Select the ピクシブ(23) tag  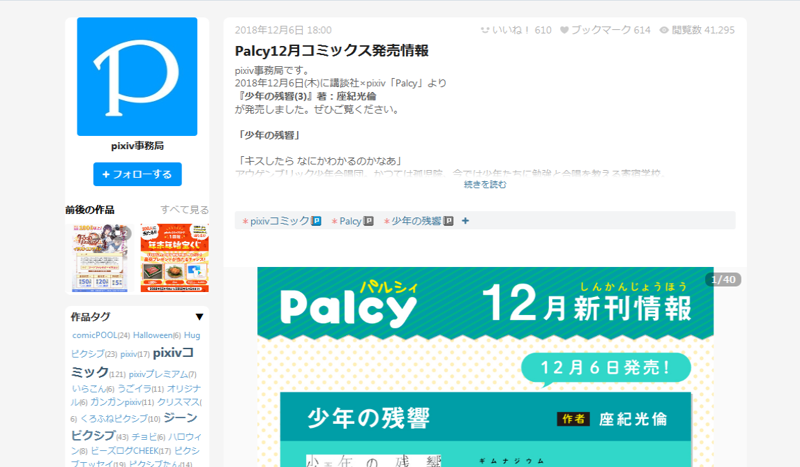tap(88, 354)
